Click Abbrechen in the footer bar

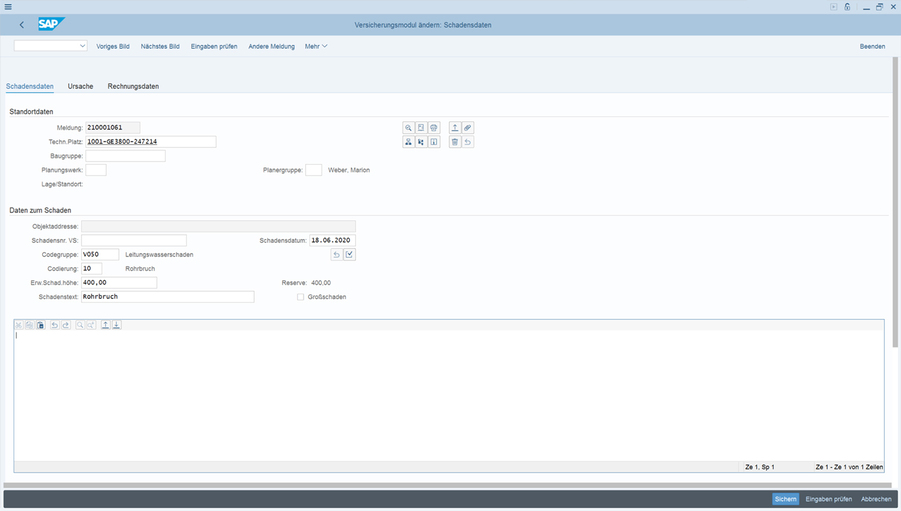pos(876,498)
